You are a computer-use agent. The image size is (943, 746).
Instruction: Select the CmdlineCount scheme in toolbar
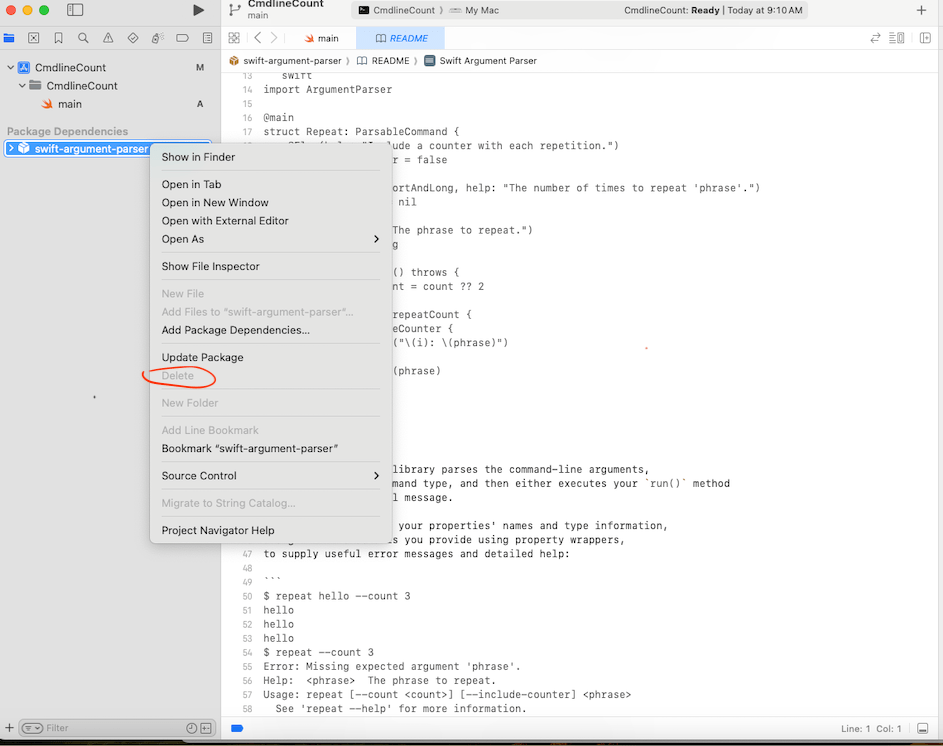point(398,10)
